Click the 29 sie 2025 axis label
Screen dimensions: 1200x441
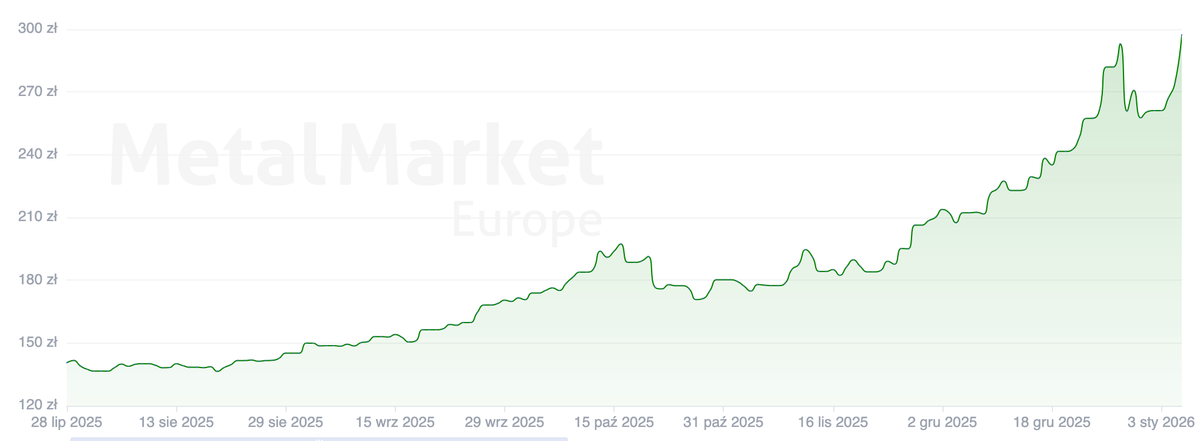coord(285,422)
